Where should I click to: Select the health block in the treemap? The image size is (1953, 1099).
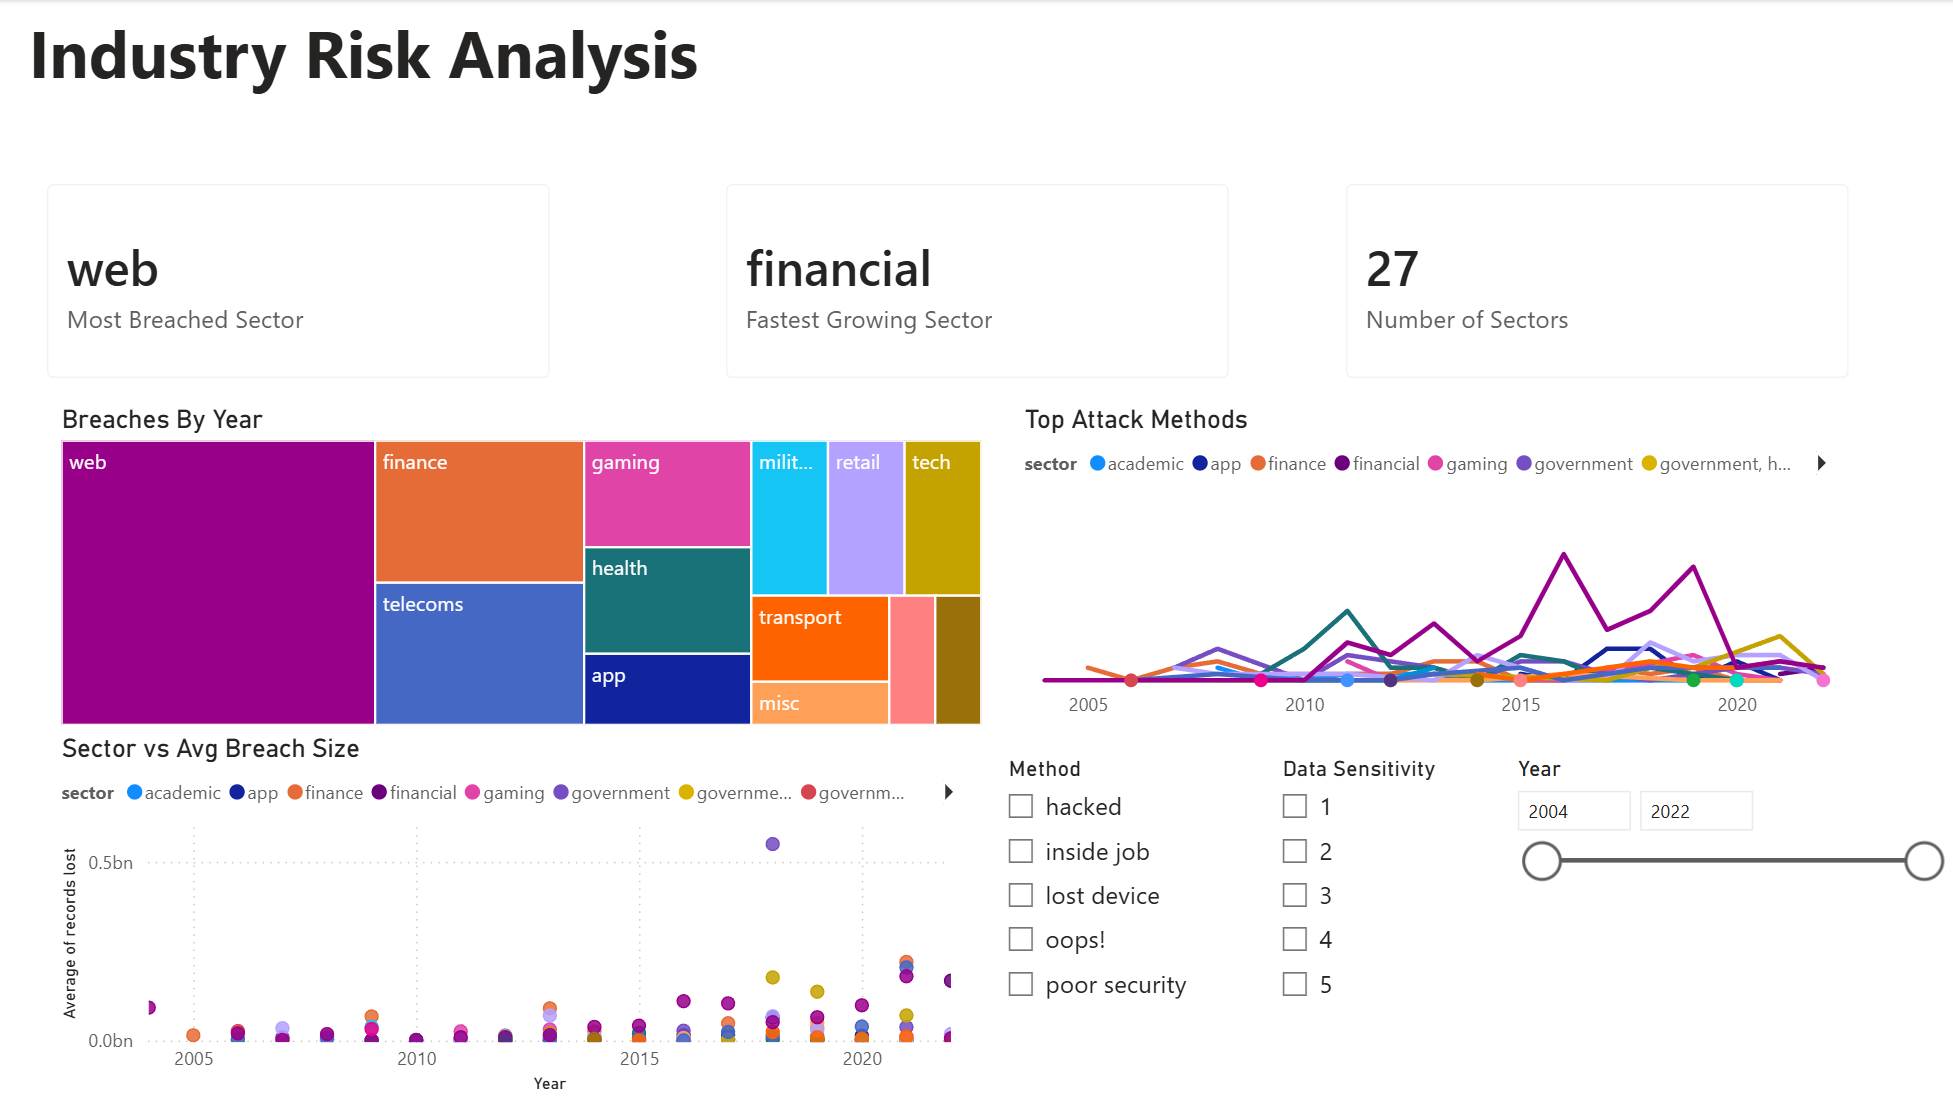pos(666,598)
